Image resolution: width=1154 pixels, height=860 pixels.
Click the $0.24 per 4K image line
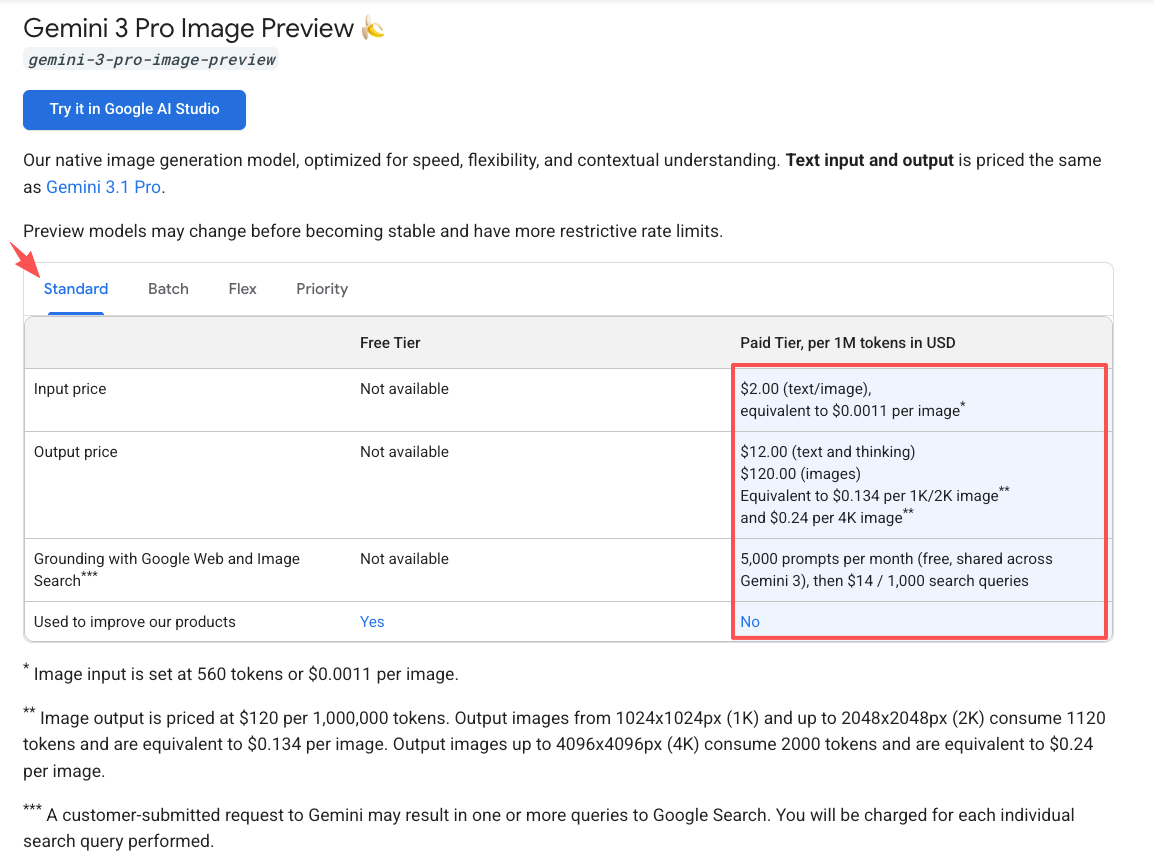pyautogui.click(x=827, y=517)
